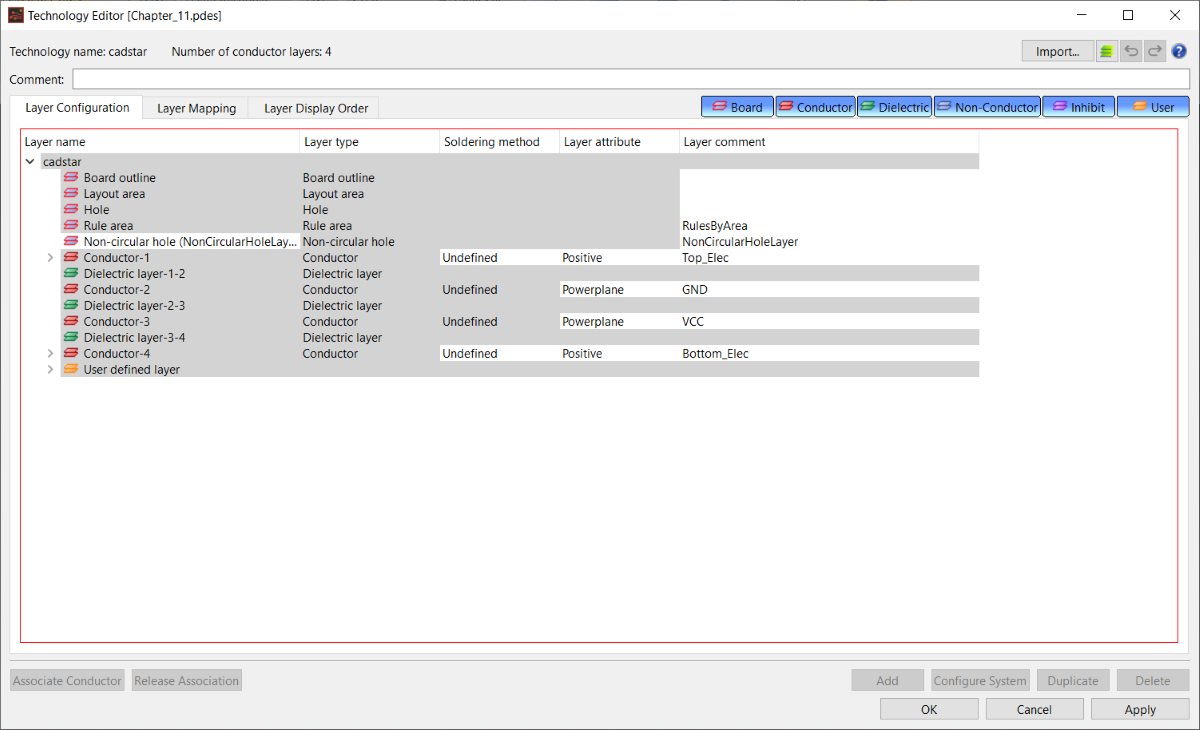Screen dimensions: 1200x730
Task: Click the Rule area layer icon
Action: tap(71, 226)
